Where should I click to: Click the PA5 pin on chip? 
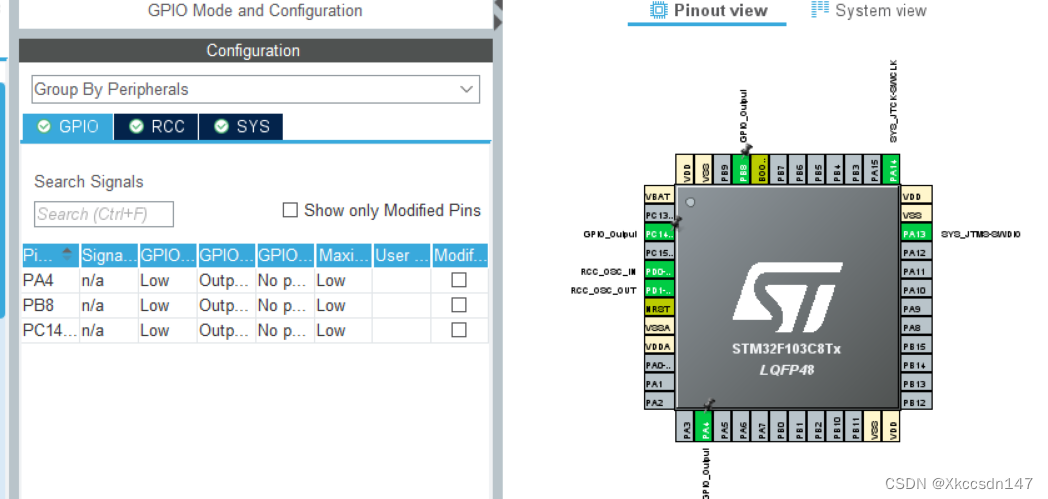[723, 426]
